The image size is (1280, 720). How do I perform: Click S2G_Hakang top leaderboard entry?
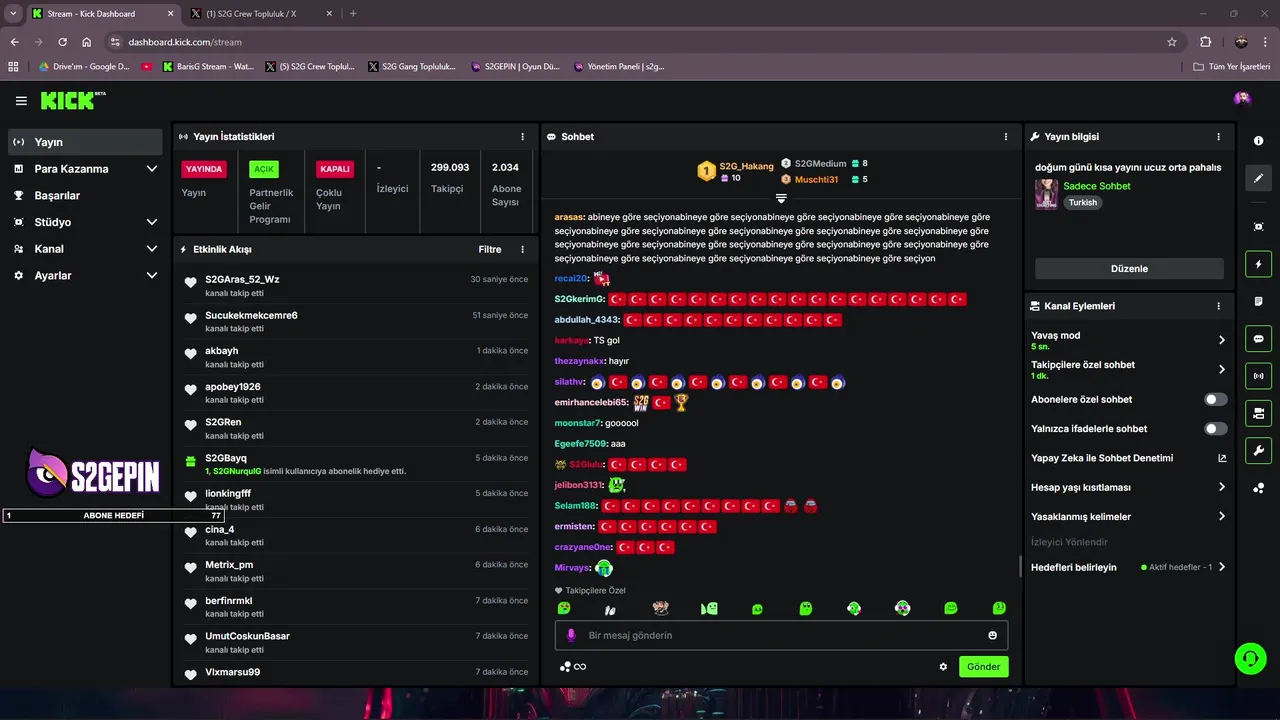(x=735, y=171)
